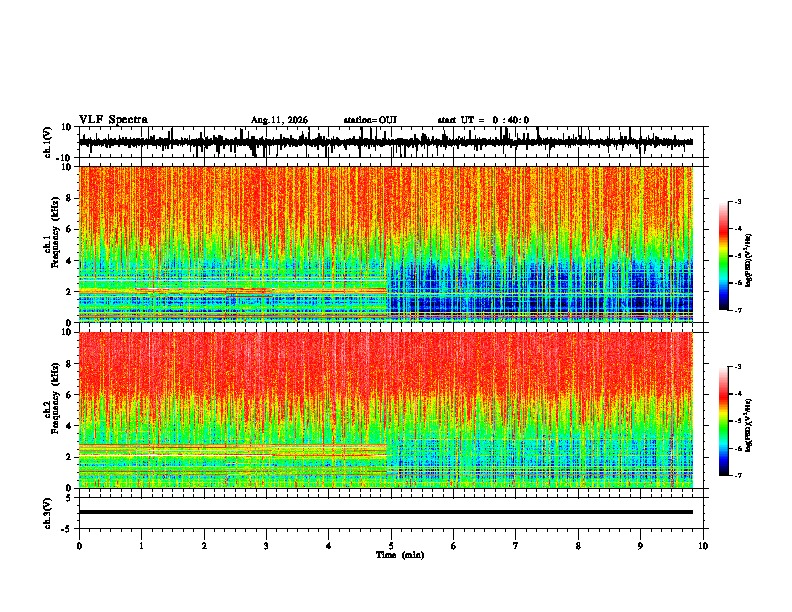Click the '-7' label of ch.1 colorbar

click(x=738, y=310)
